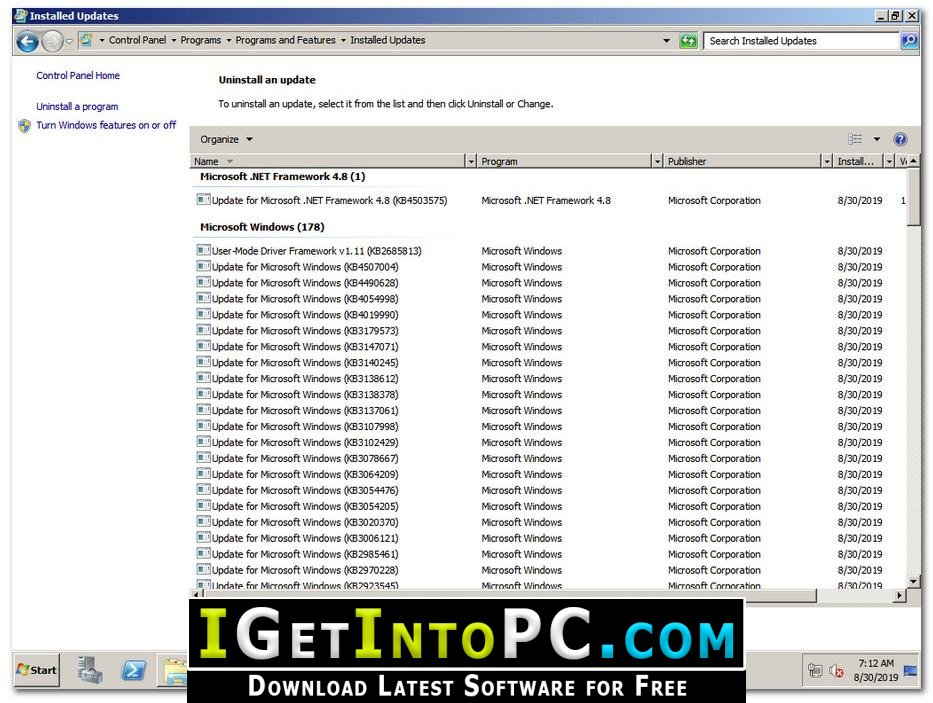This screenshot has width=933, height=703.
Task: Click the Change your view icon
Action: [x=855, y=139]
